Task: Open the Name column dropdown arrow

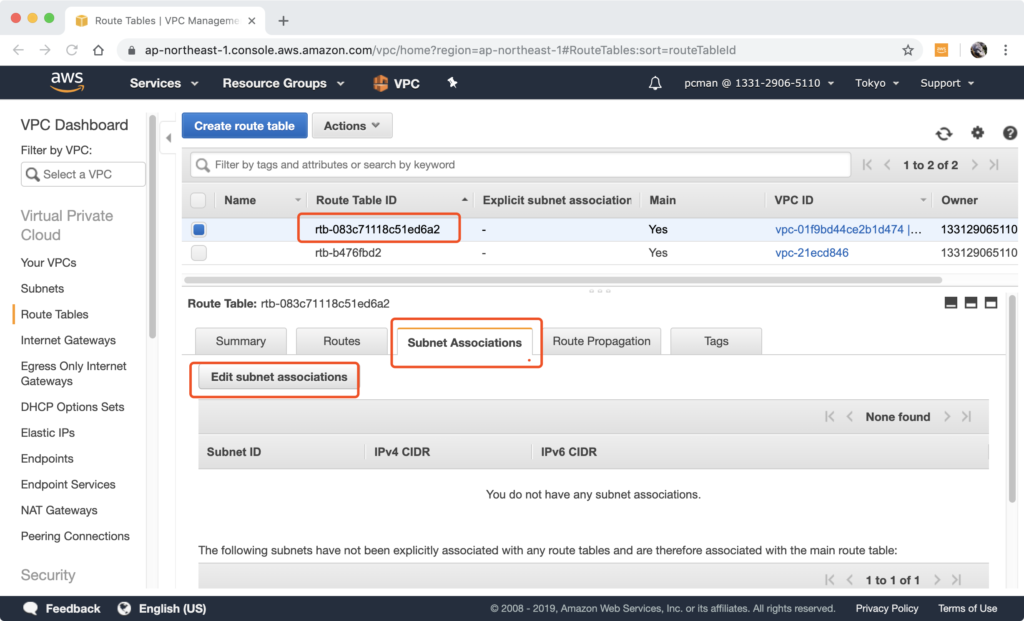Action: tap(298, 200)
